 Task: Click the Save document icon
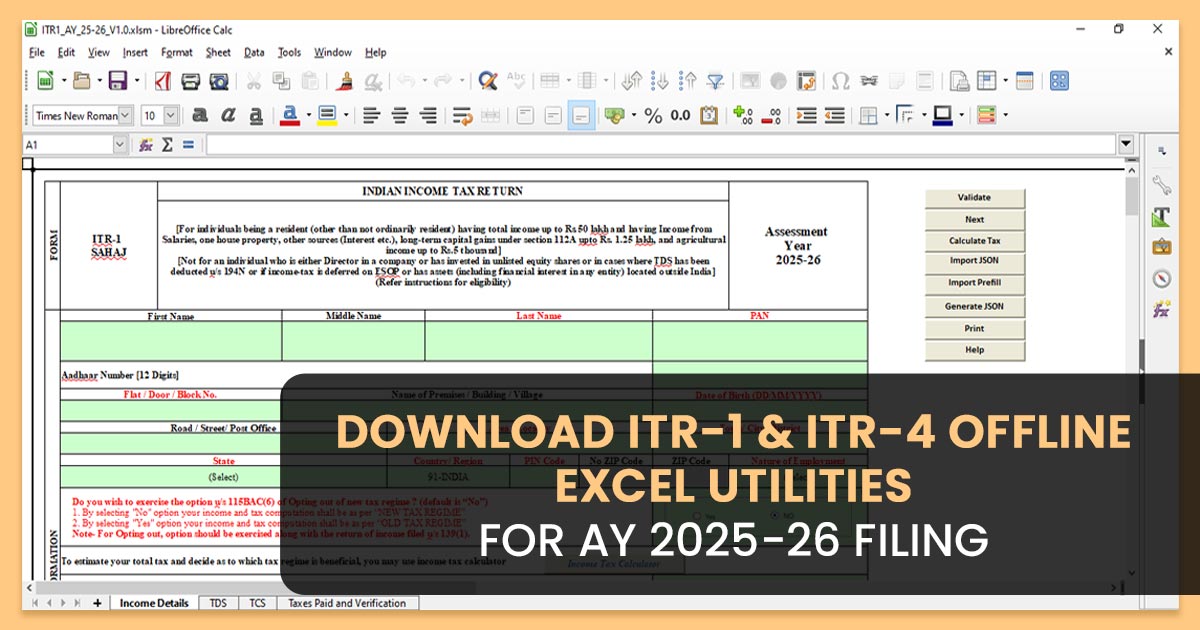[117, 81]
